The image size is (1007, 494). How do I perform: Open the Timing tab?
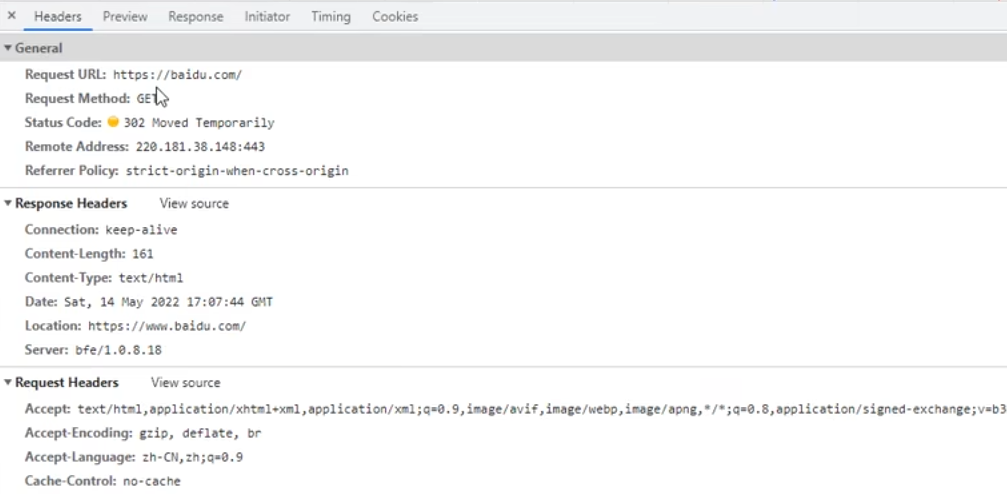[330, 16]
